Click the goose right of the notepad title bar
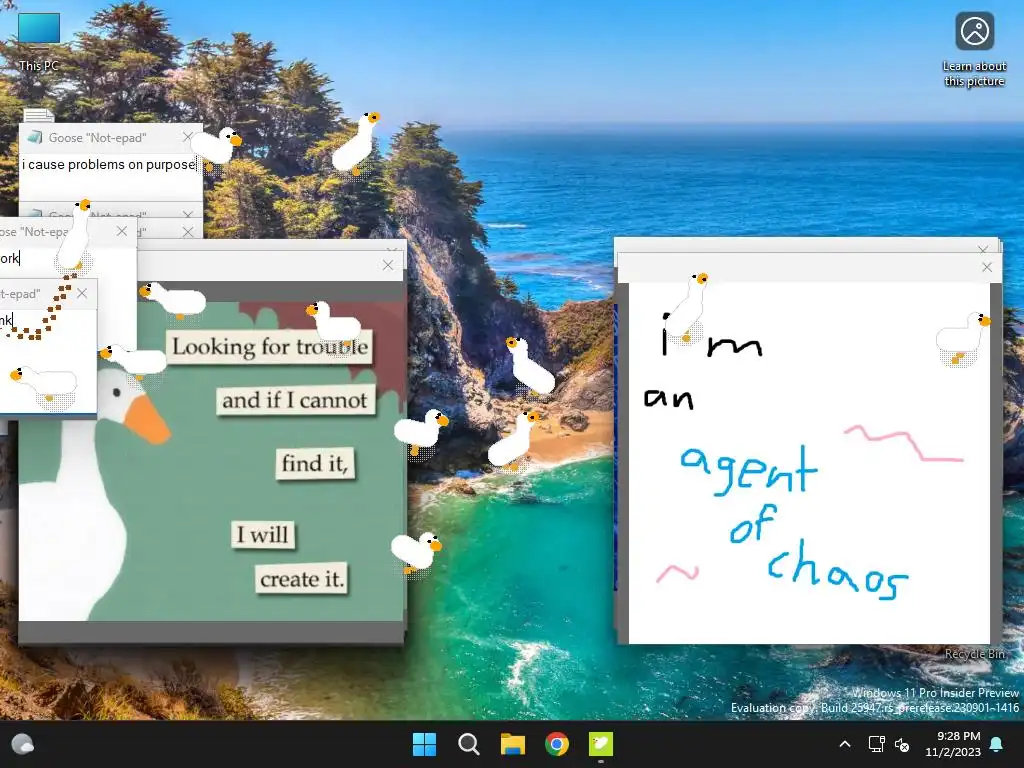Image resolution: width=1024 pixels, height=768 pixels. tap(219, 146)
